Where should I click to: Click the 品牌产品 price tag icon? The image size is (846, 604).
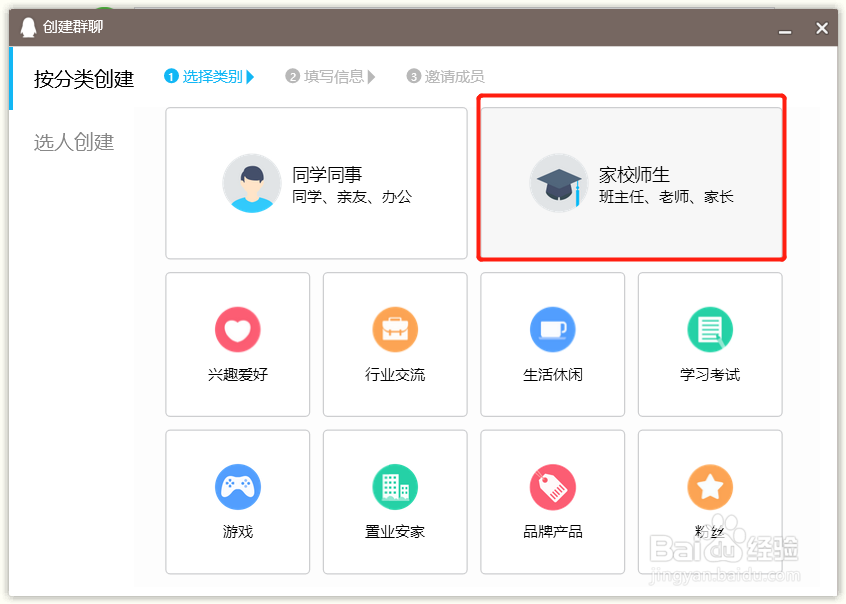552,487
